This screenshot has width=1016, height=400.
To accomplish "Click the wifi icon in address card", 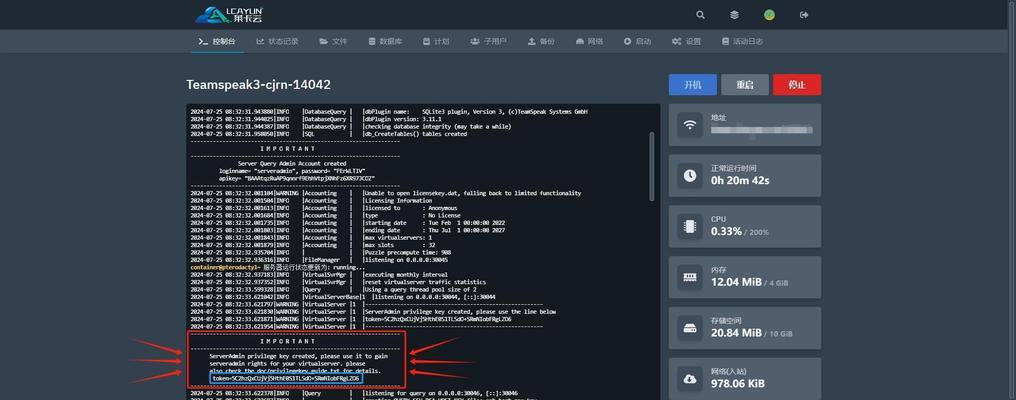I will (x=689, y=124).
